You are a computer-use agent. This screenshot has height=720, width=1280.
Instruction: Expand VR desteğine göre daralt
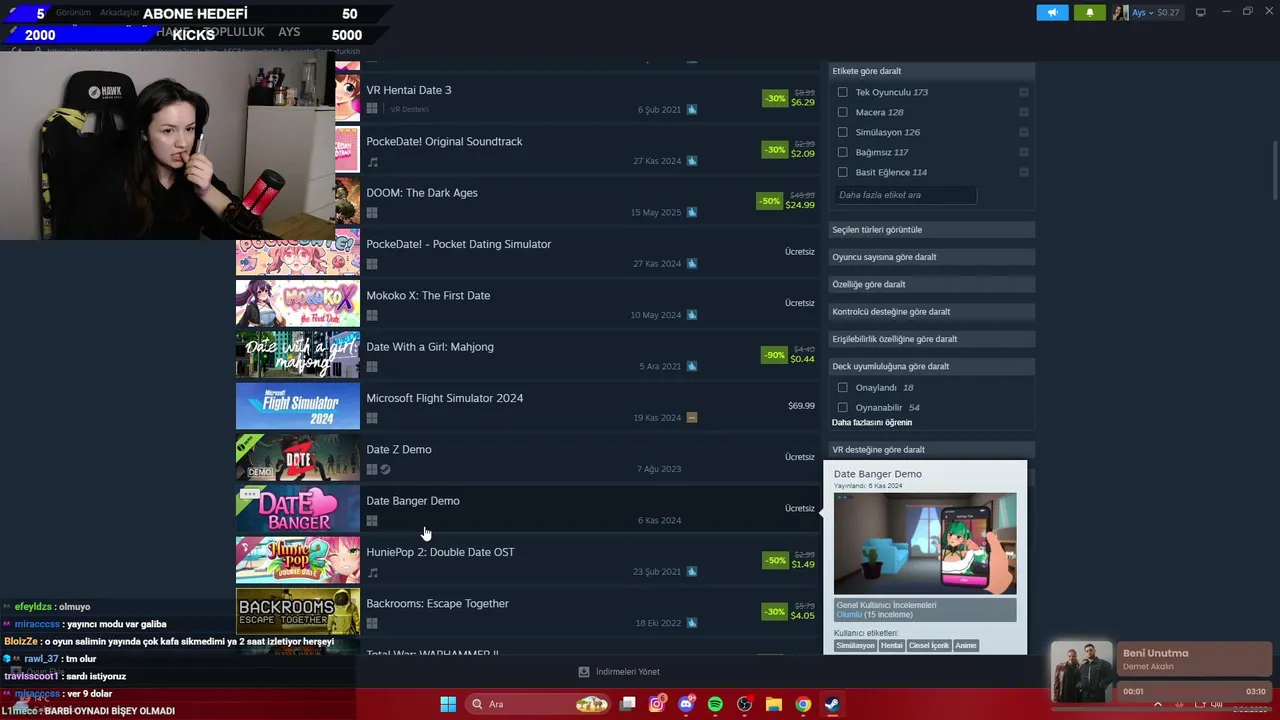tap(931, 450)
